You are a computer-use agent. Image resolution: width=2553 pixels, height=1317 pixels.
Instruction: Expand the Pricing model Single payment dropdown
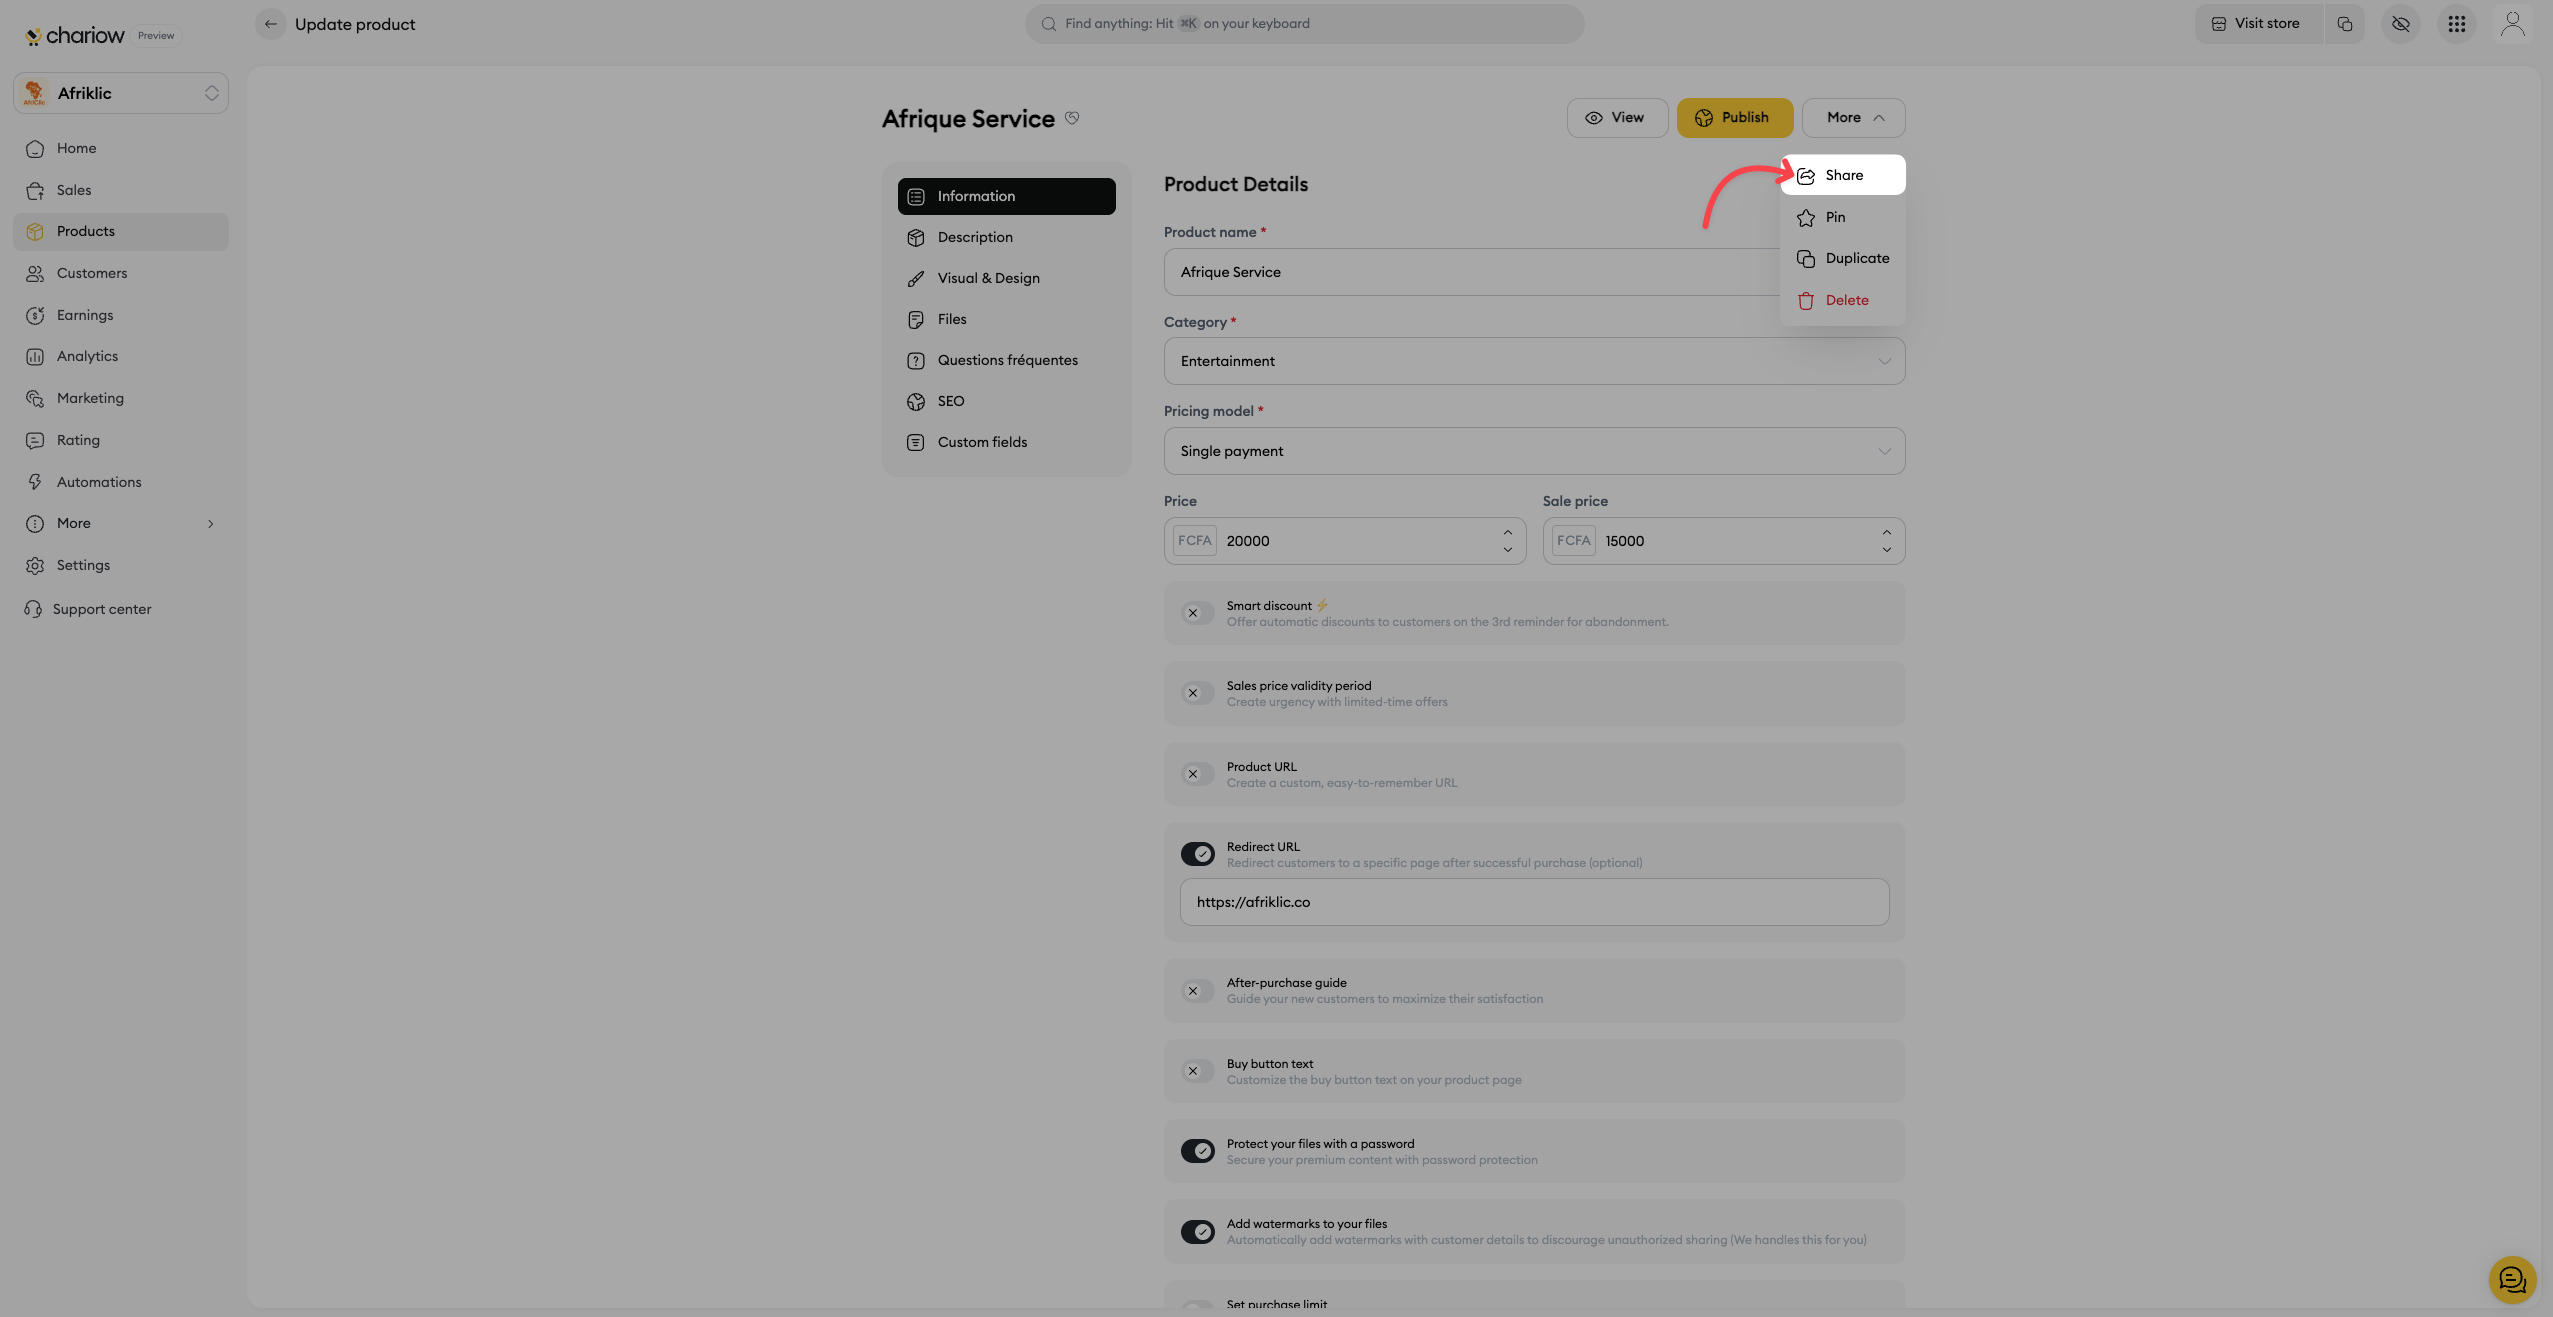(1533, 451)
